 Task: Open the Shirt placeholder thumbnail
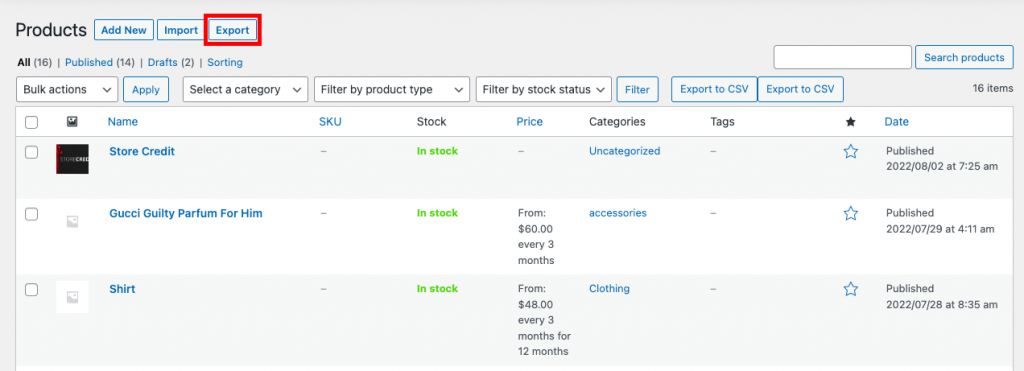[x=72, y=297]
